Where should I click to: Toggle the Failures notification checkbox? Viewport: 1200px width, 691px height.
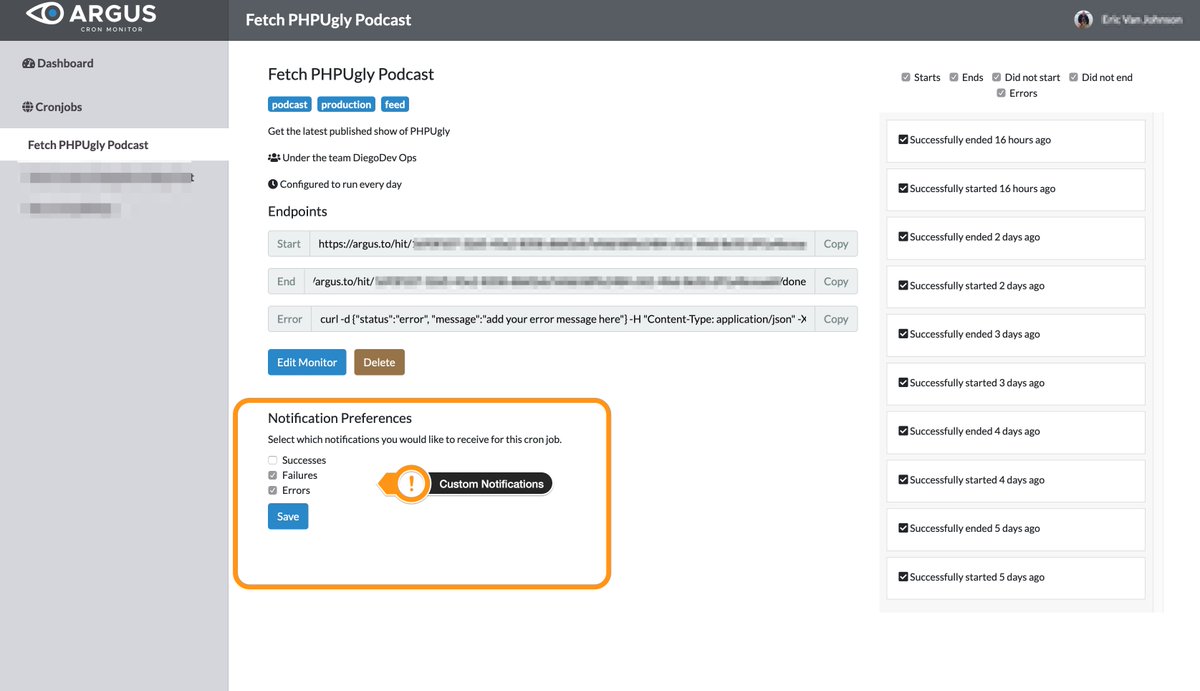[273, 475]
